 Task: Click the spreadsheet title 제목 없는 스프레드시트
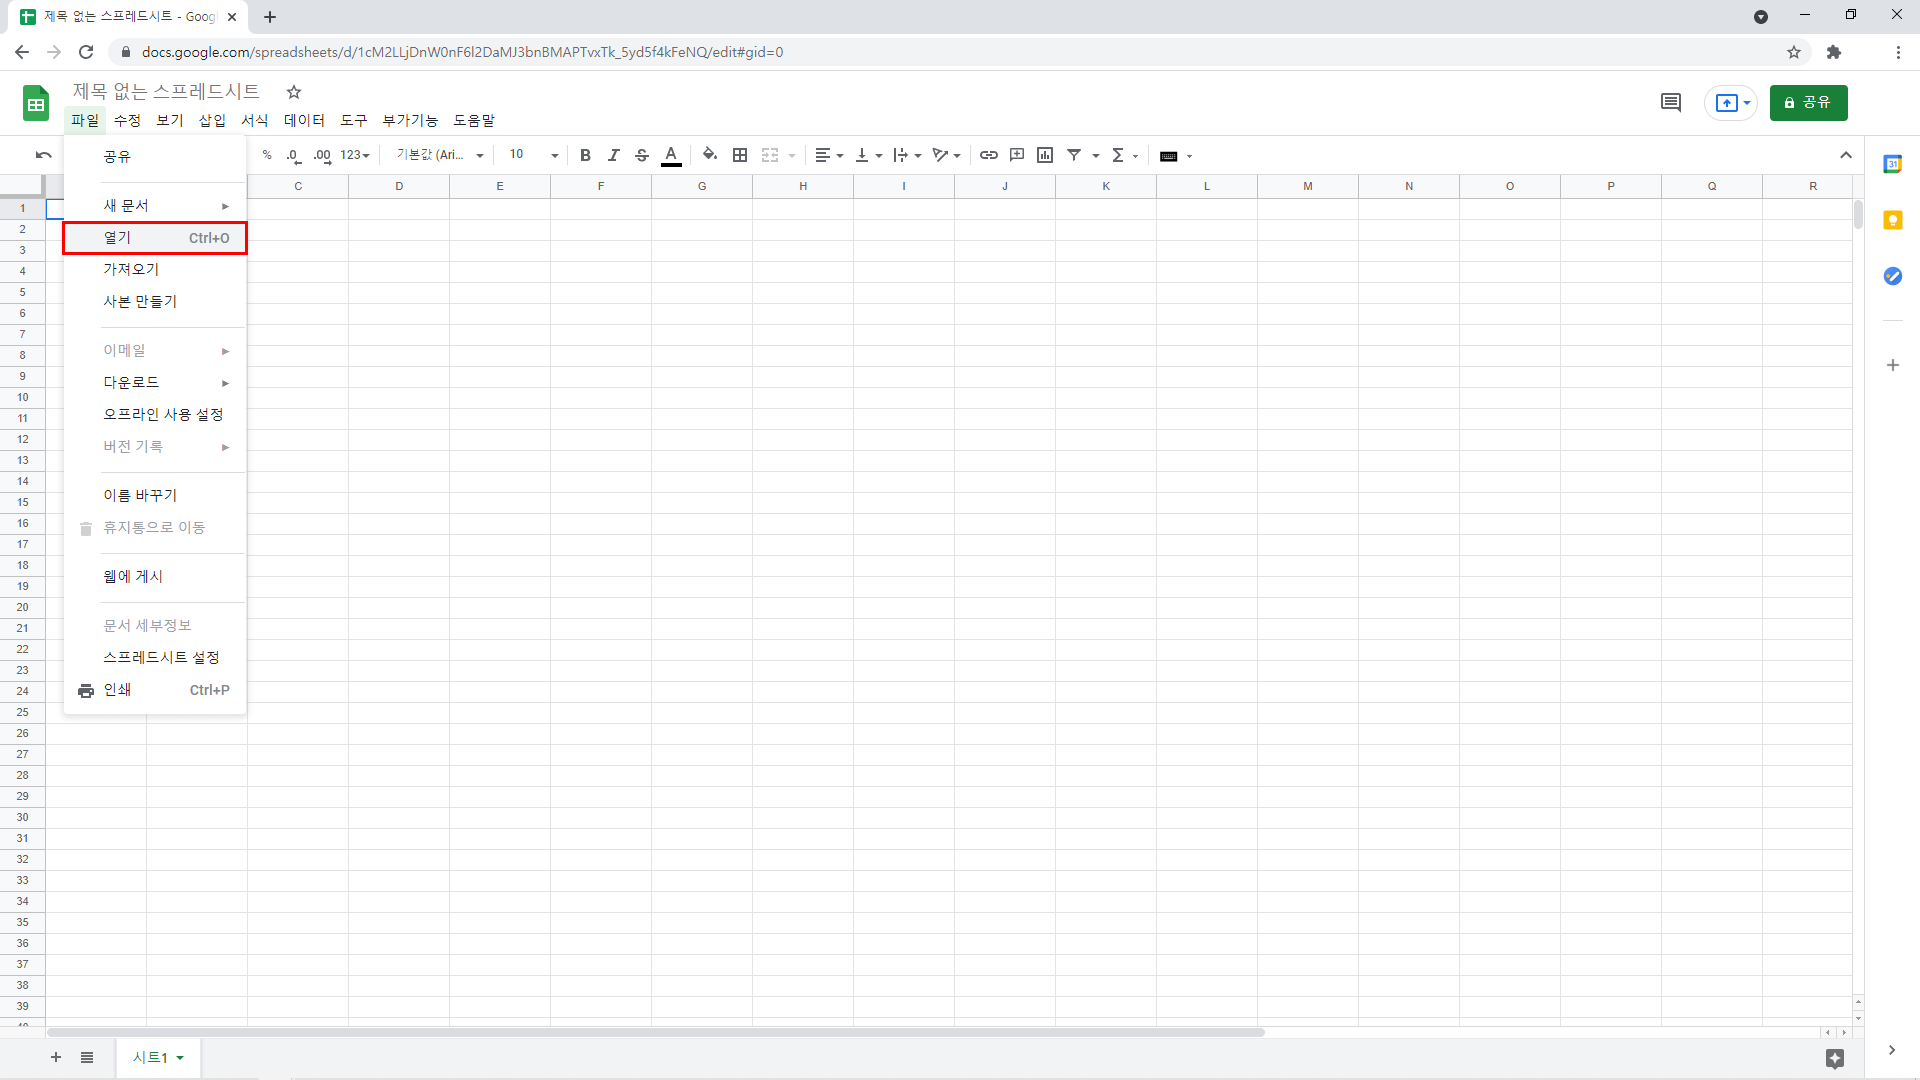[x=166, y=91]
